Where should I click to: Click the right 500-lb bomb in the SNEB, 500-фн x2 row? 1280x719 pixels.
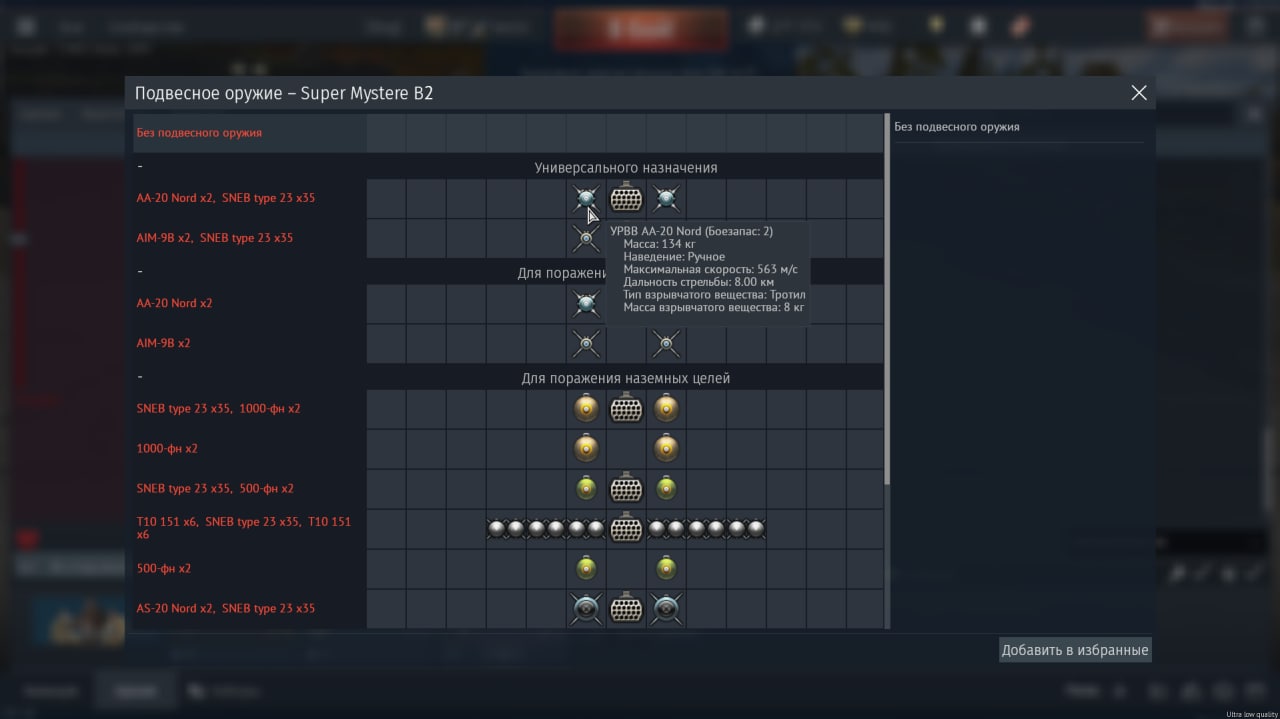coord(666,489)
